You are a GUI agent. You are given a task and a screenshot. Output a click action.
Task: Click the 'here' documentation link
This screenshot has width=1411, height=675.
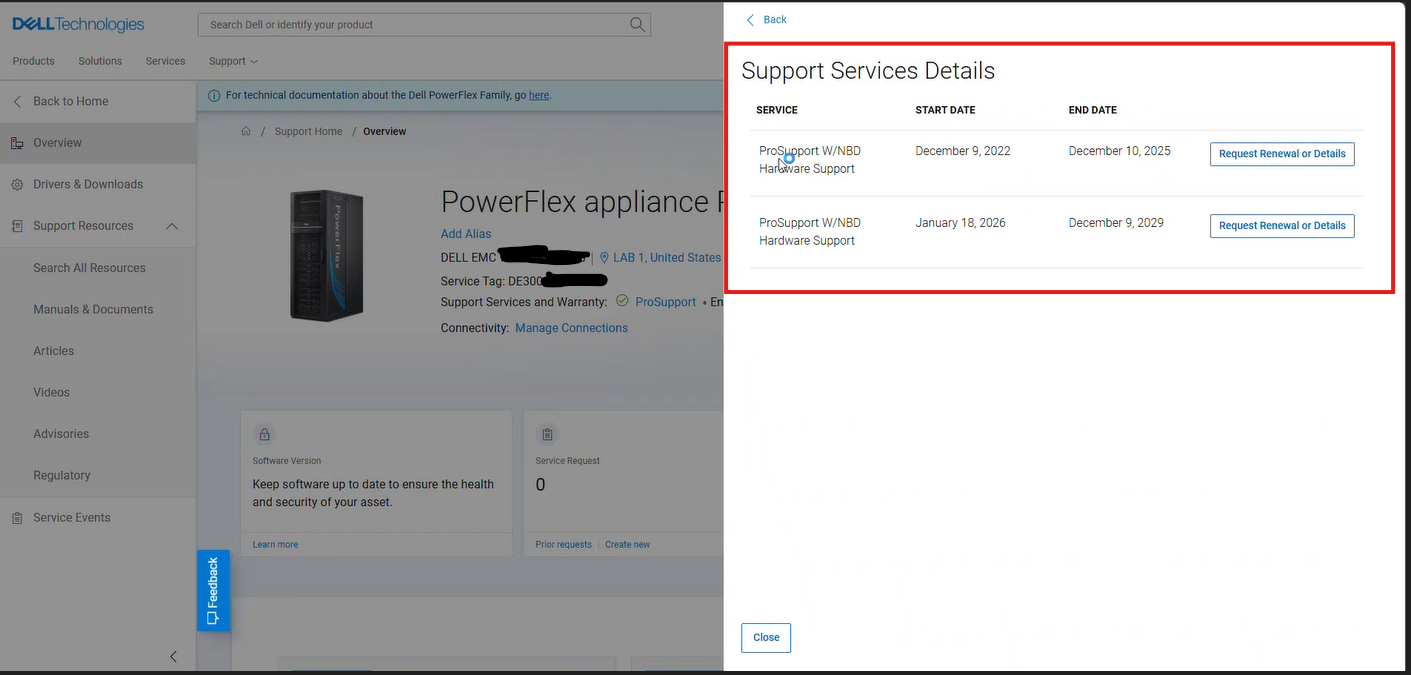pyautogui.click(x=539, y=95)
